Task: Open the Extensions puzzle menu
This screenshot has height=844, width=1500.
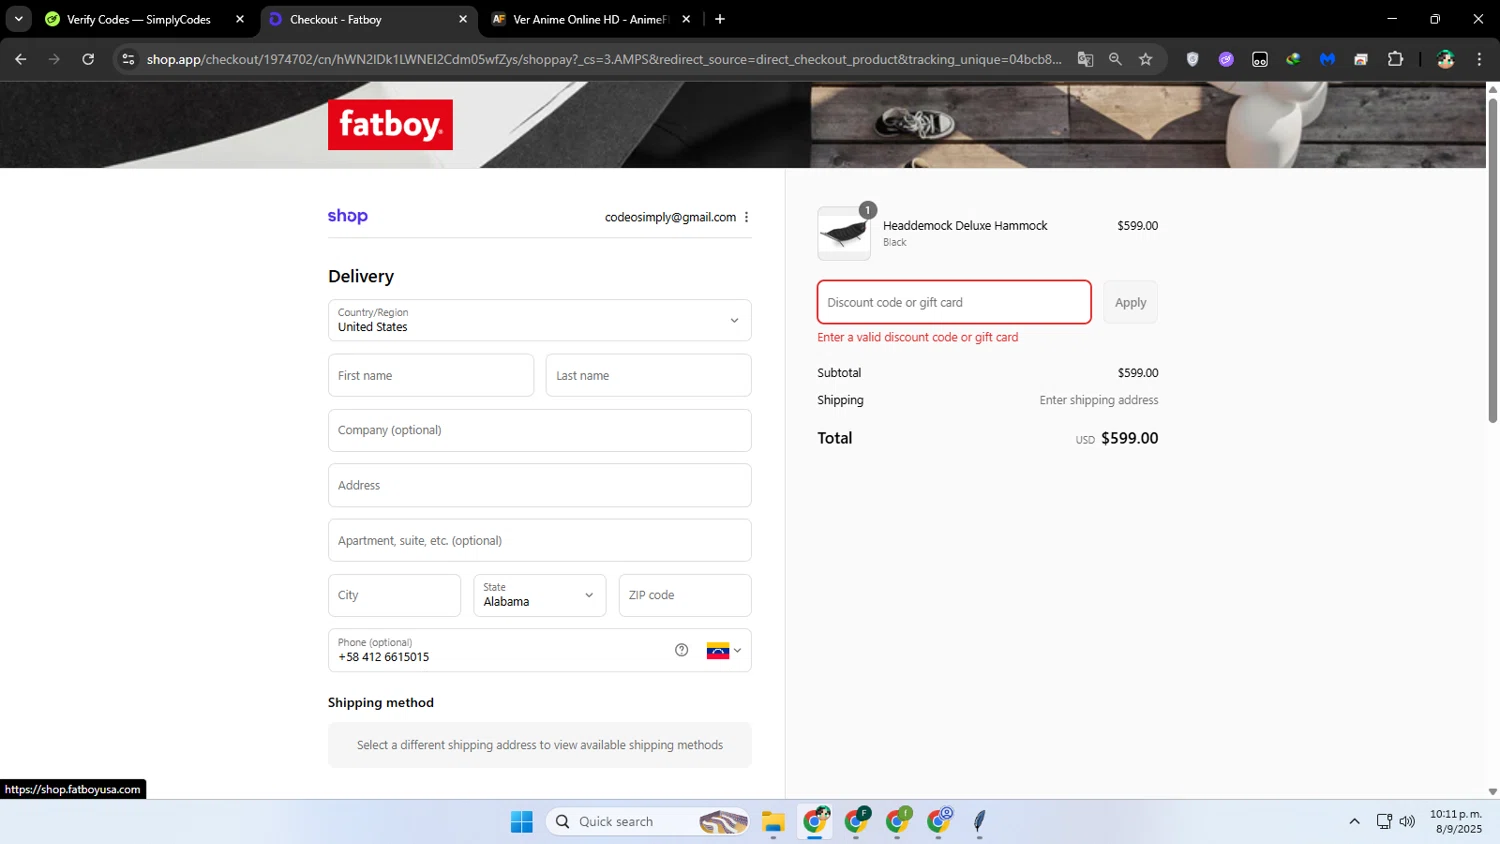Action: click(x=1395, y=59)
